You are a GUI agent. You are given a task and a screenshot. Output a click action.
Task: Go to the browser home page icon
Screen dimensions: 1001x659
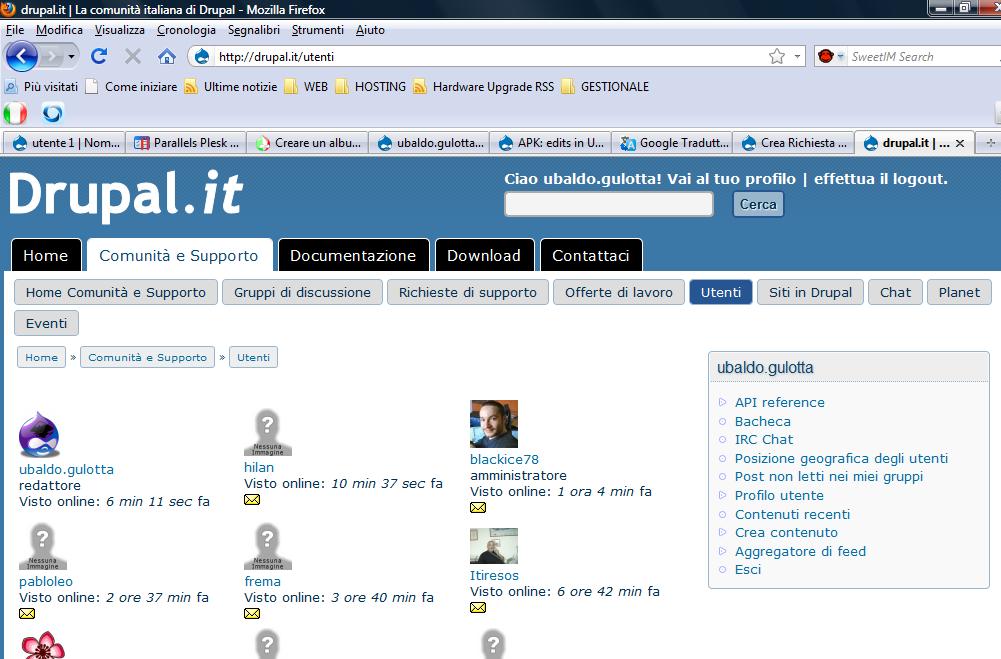click(167, 57)
